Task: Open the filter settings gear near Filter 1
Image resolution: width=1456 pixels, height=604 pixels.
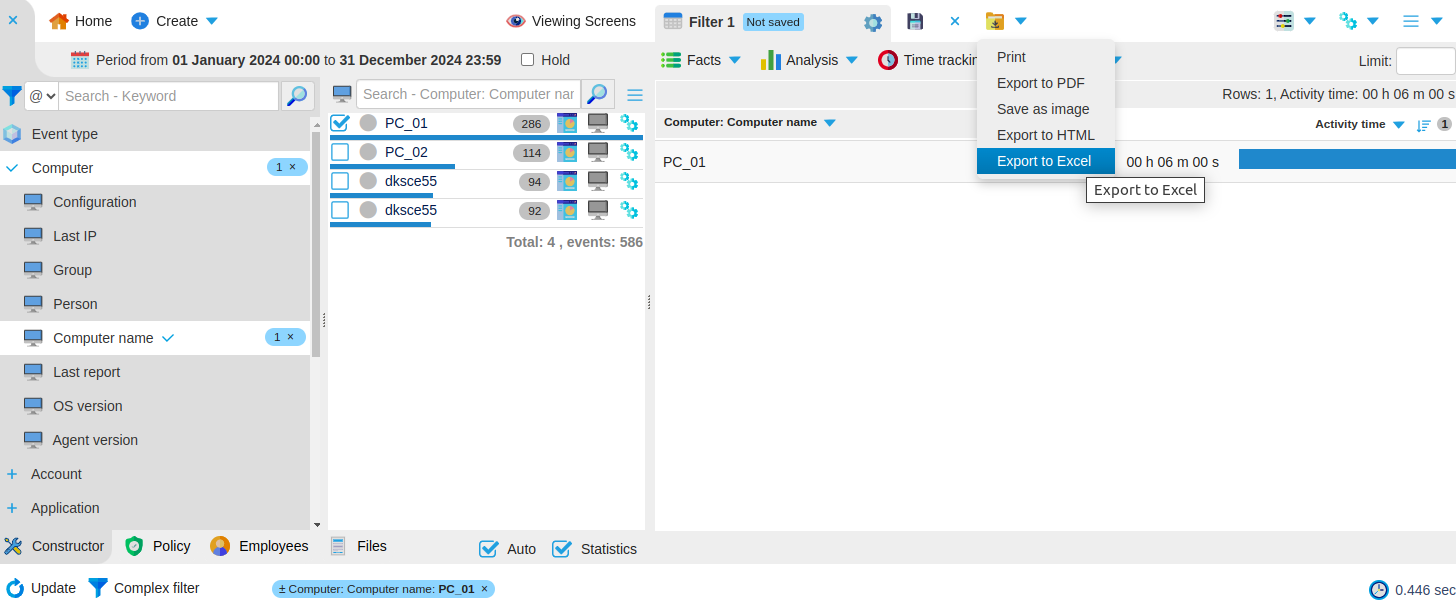Action: point(872,21)
